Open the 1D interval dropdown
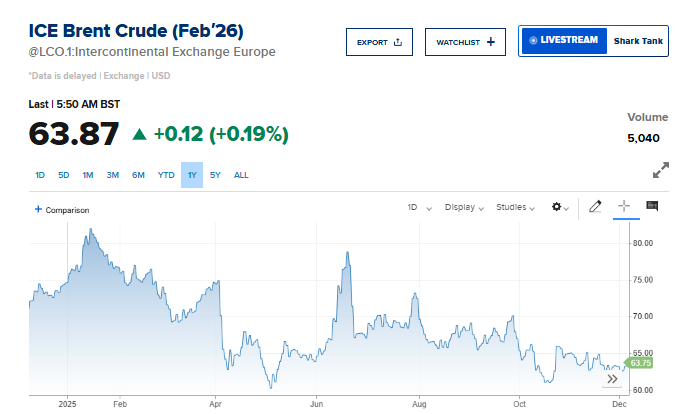This screenshot has height=414, width=675. [x=418, y=207]
